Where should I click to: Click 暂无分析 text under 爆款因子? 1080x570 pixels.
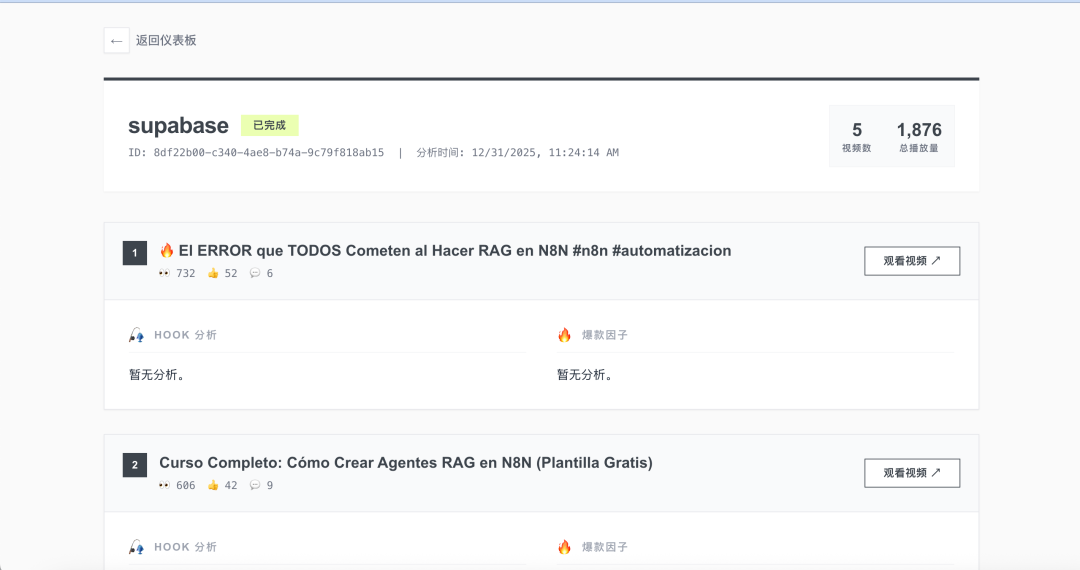tap(585, 374)
